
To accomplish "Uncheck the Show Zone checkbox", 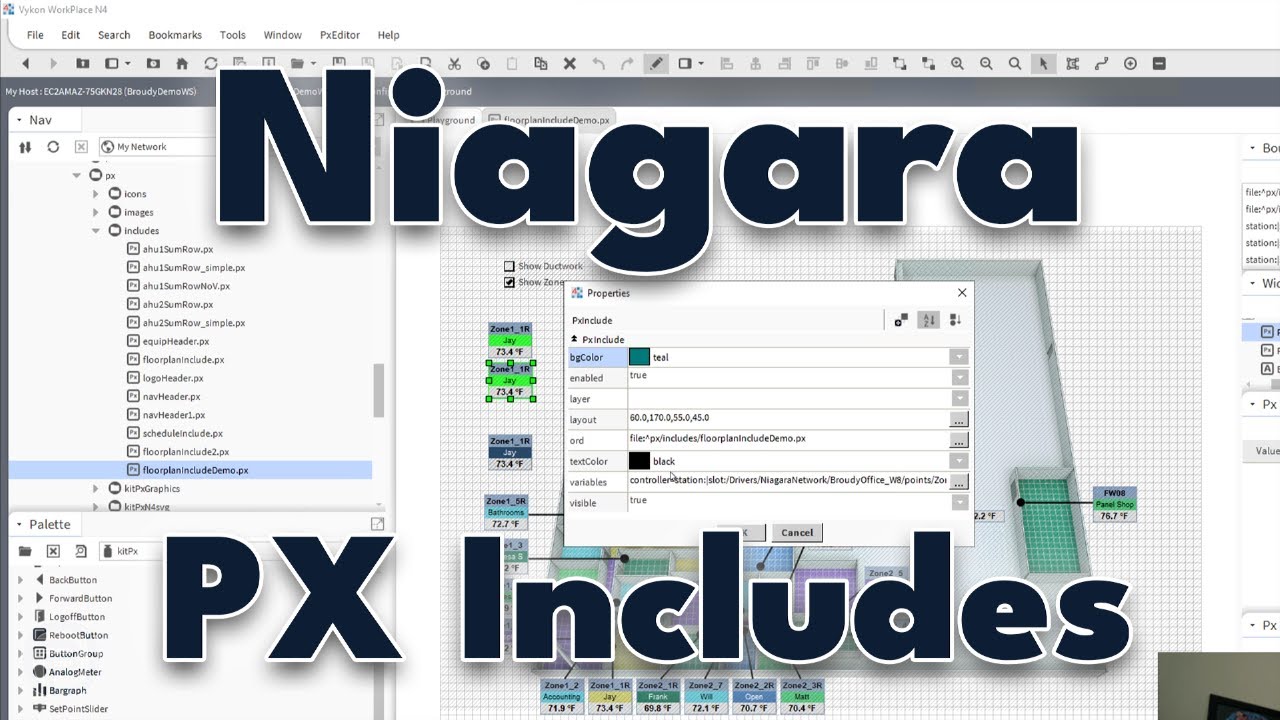I will [510, 283].
